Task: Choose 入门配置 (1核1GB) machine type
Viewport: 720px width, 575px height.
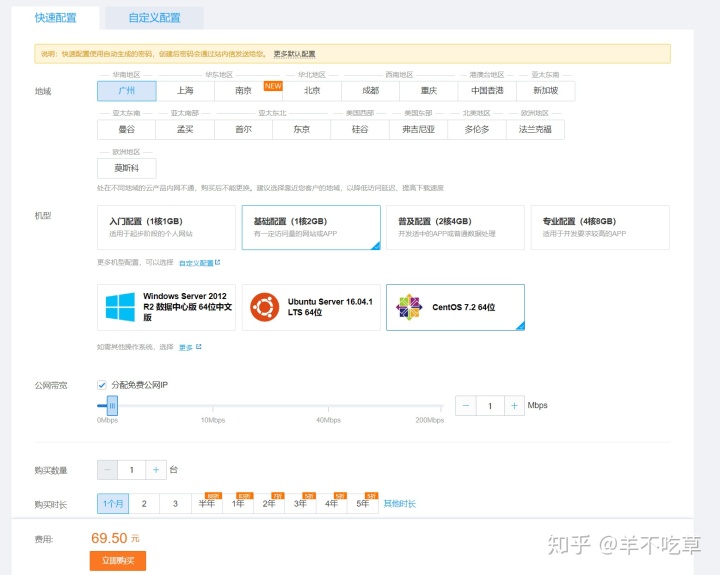Action: [166, 227]
